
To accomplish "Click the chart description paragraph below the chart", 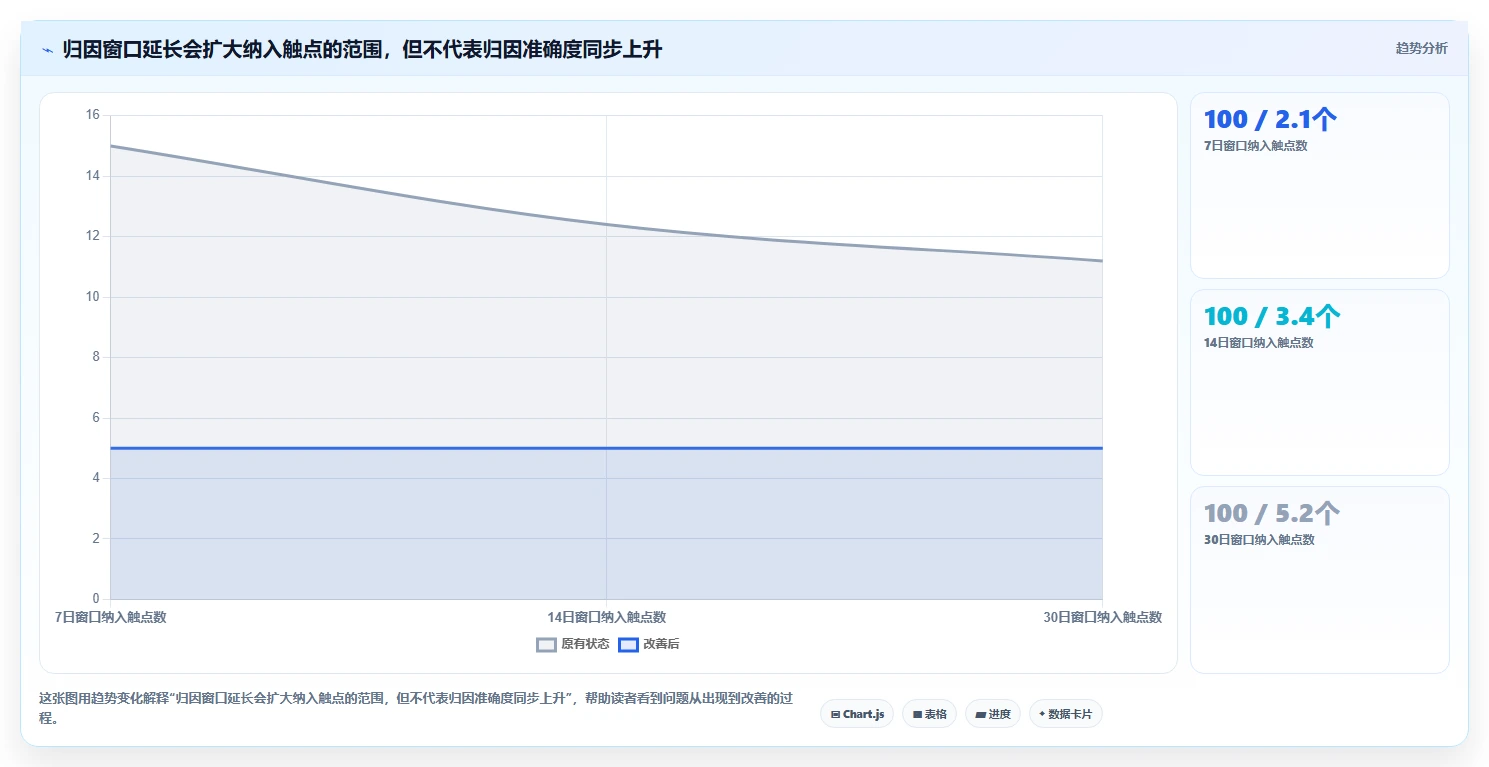I will [x=415, y=708].
